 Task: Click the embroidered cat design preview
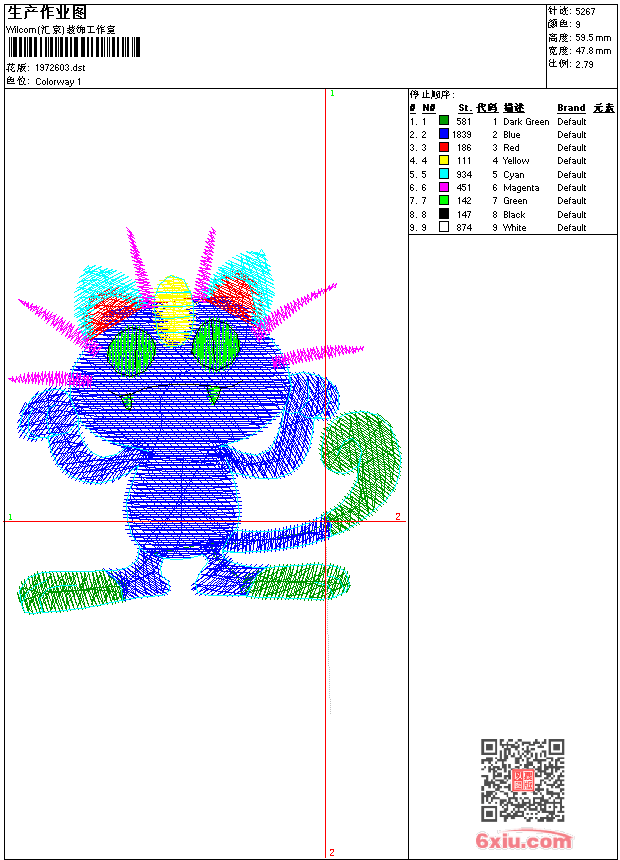click(x=205, y=421)
